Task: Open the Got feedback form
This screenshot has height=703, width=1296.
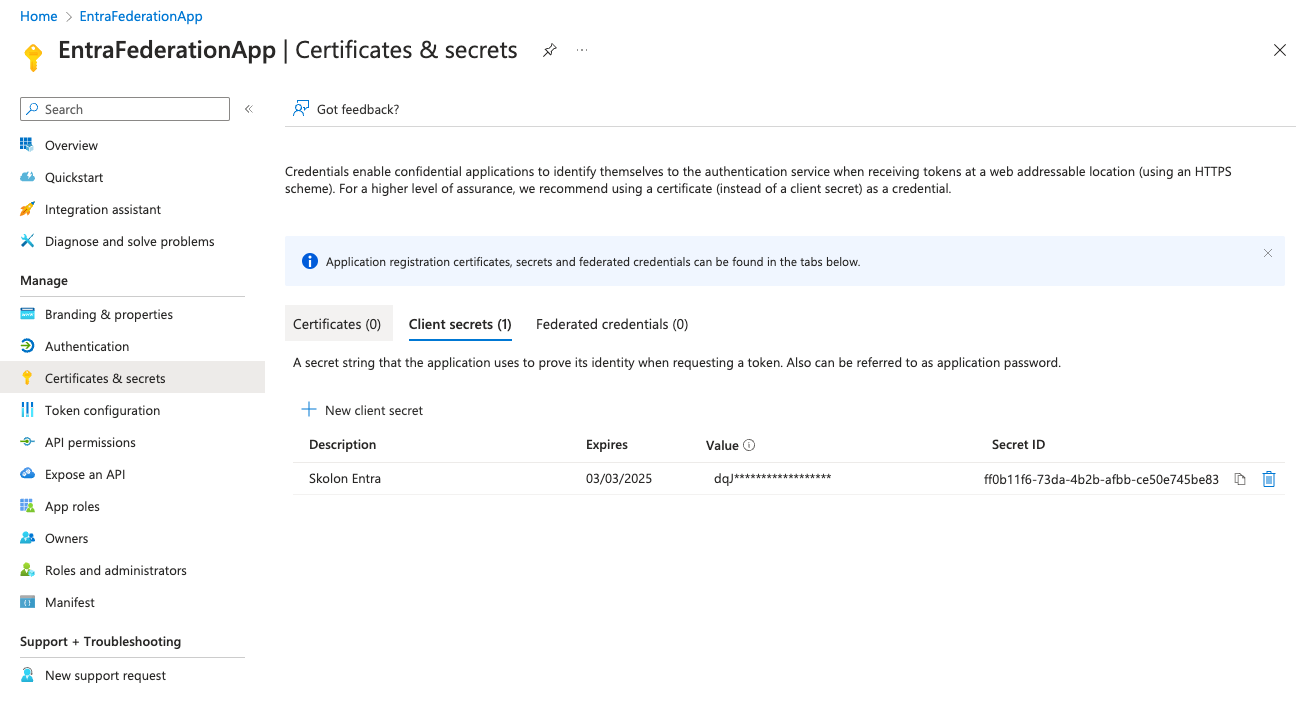Action: [346, 108]
